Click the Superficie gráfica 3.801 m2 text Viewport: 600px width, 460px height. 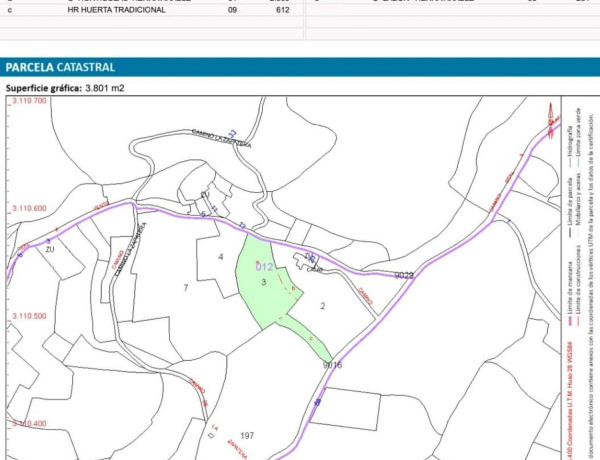tap(65, 88)
